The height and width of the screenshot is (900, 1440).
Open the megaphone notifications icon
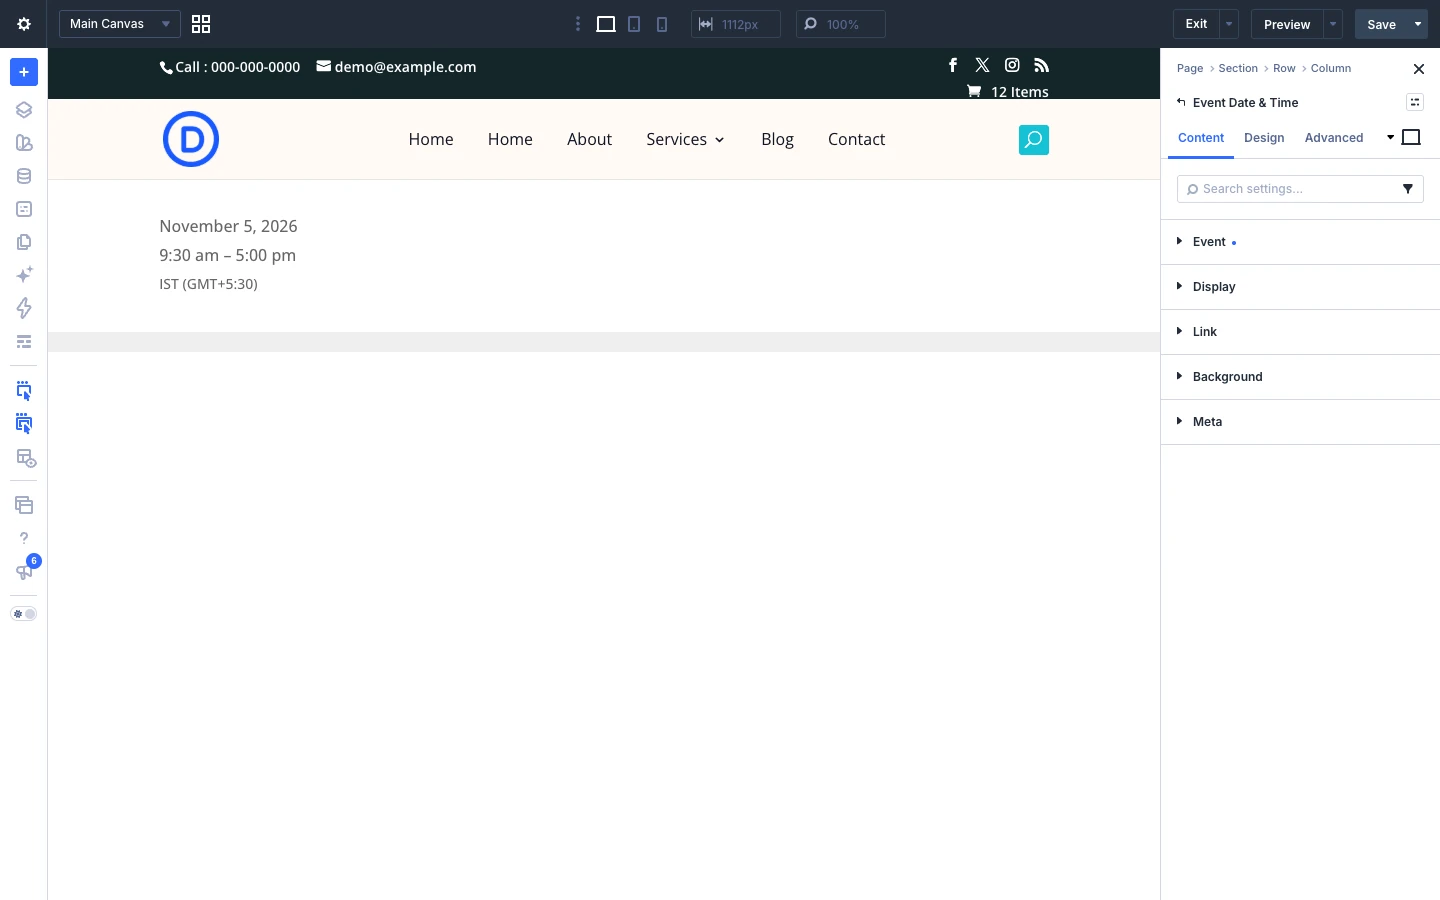[x=24, y=572]
